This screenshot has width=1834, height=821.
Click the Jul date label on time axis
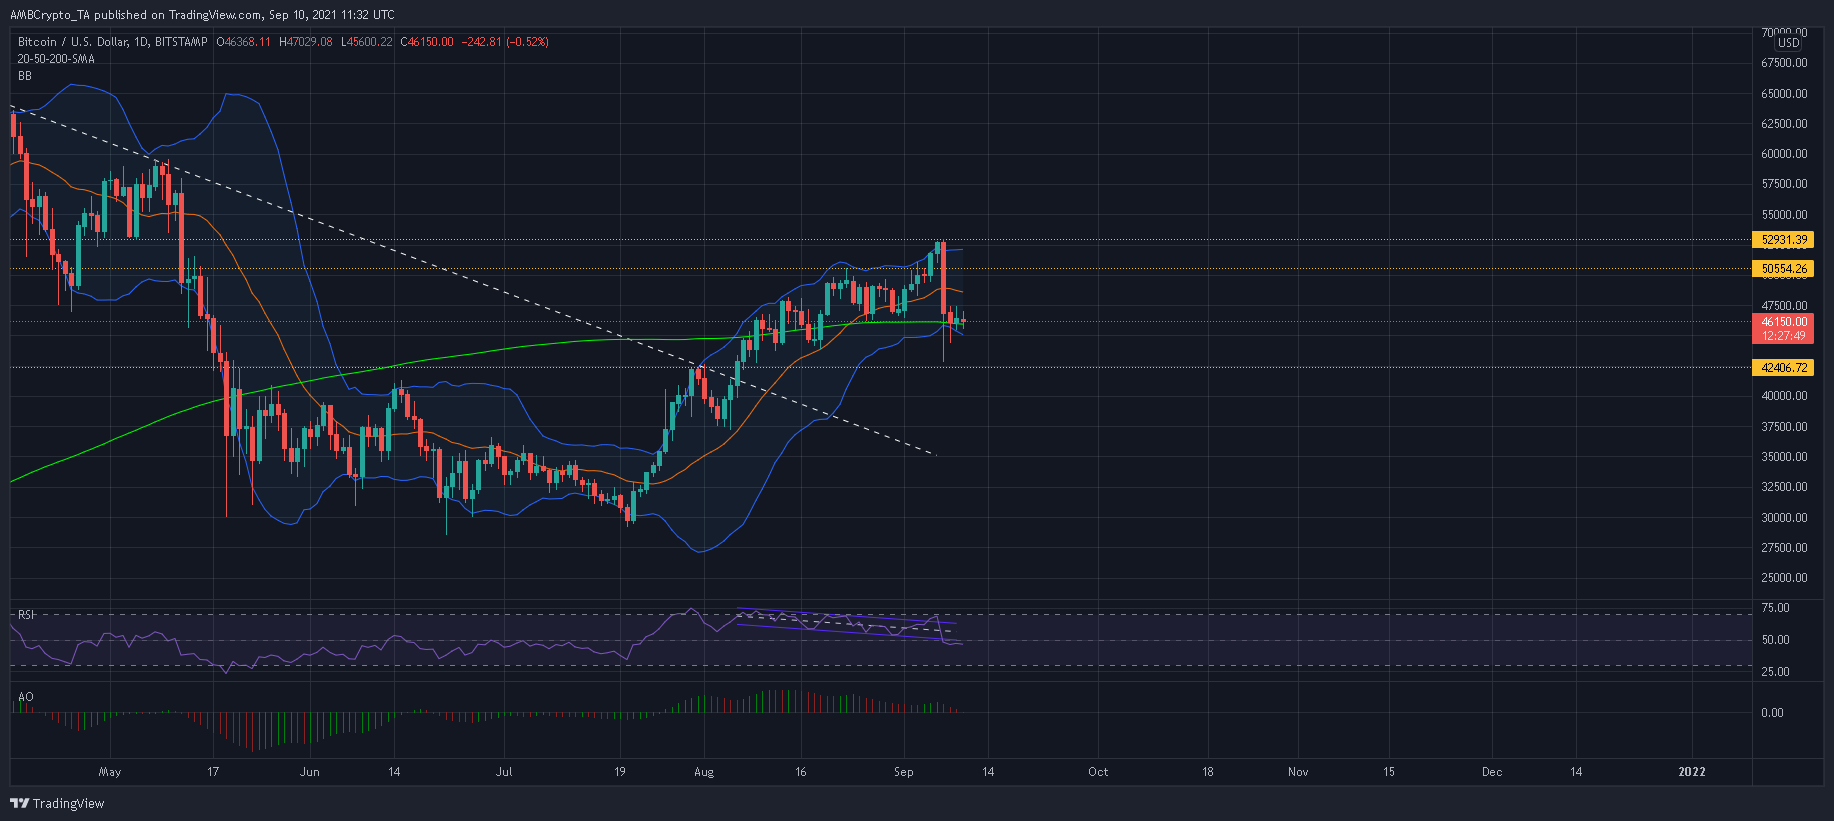click(x=504, y=772)
